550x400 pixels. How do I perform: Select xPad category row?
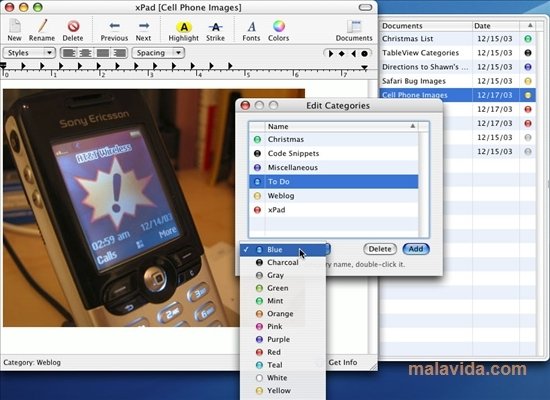[x=334, y=209]
